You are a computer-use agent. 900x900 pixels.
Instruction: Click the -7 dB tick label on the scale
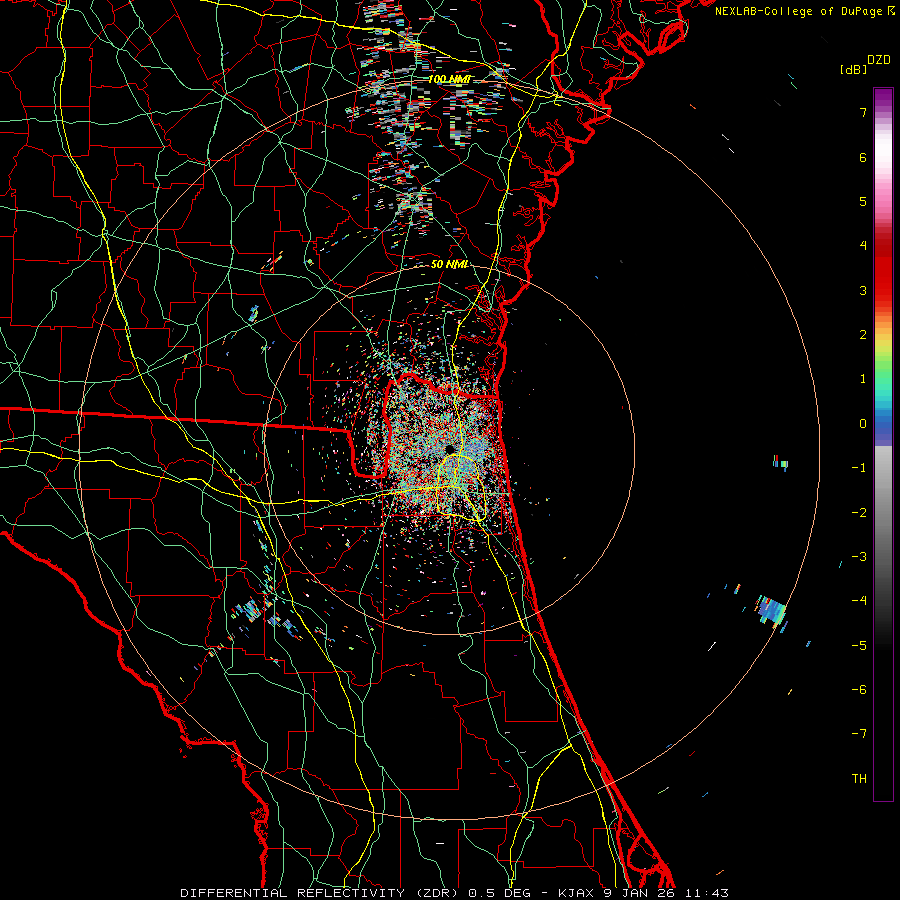pos(859,734)
